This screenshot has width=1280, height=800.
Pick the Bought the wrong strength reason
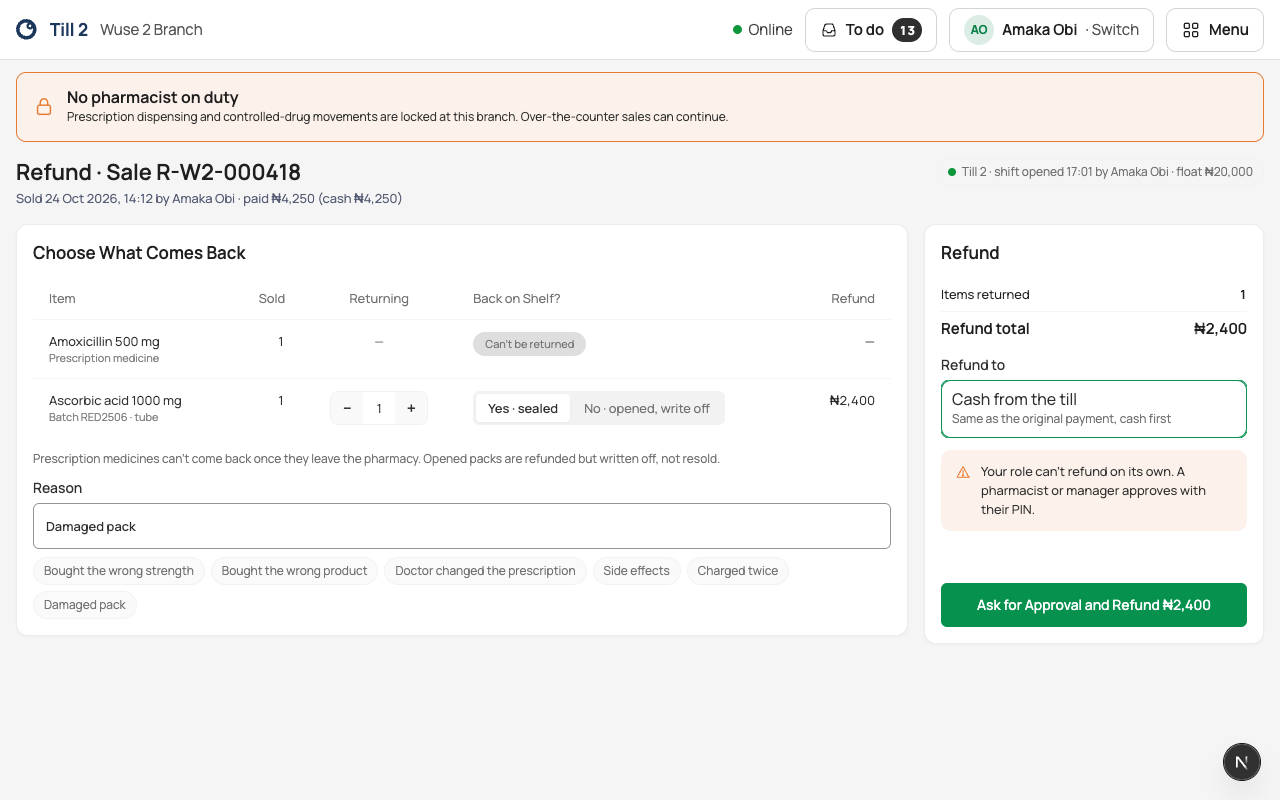tap(119, 571)
